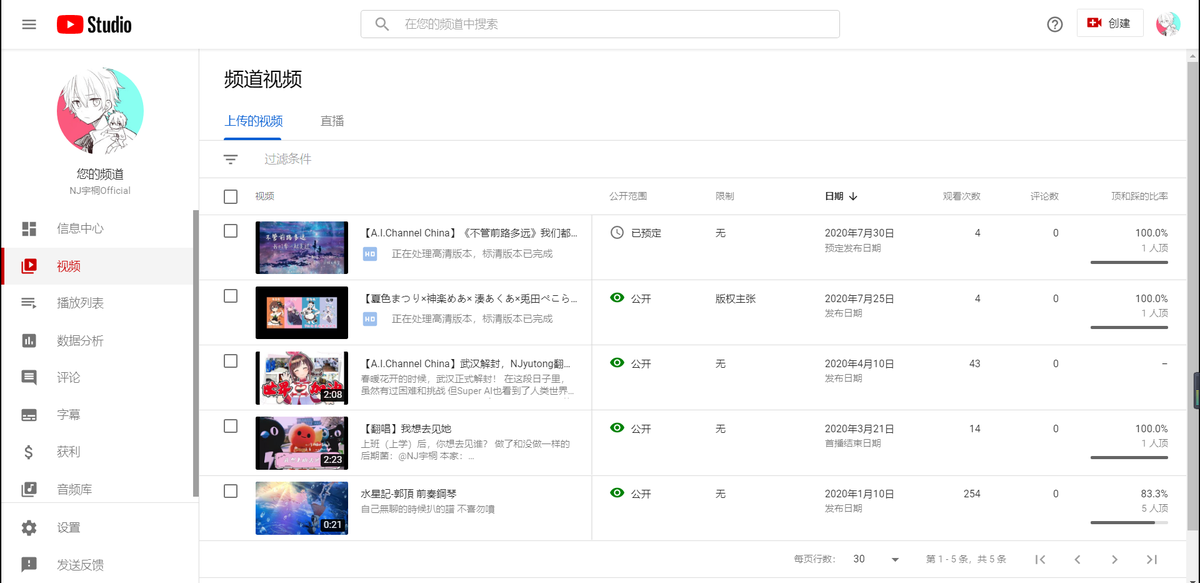Click the 音频库 audio library icon
Image resolution: width=1200 pixels, height=583 pixels.
(x=29, y=489)
